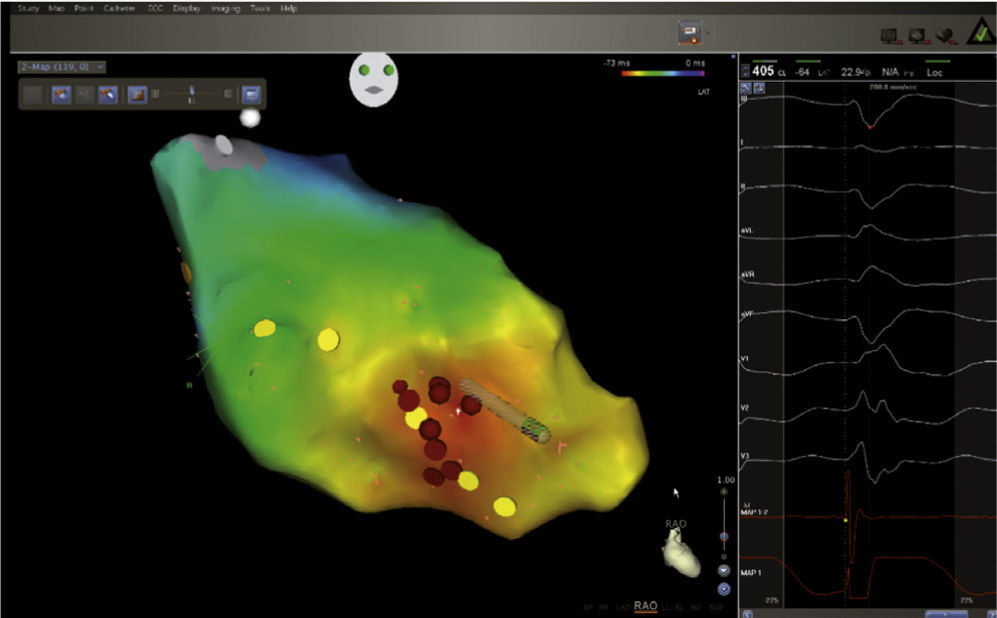Switch to the SUP view orientation
Image resolution: width=997 pixels, height=618 pixels.
coord(715,606)
